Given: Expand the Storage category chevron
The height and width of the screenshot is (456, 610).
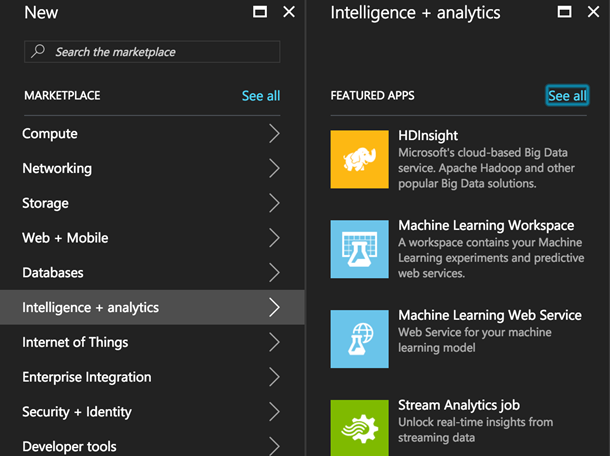Looking at the screenshot, I should coord(274,203).
